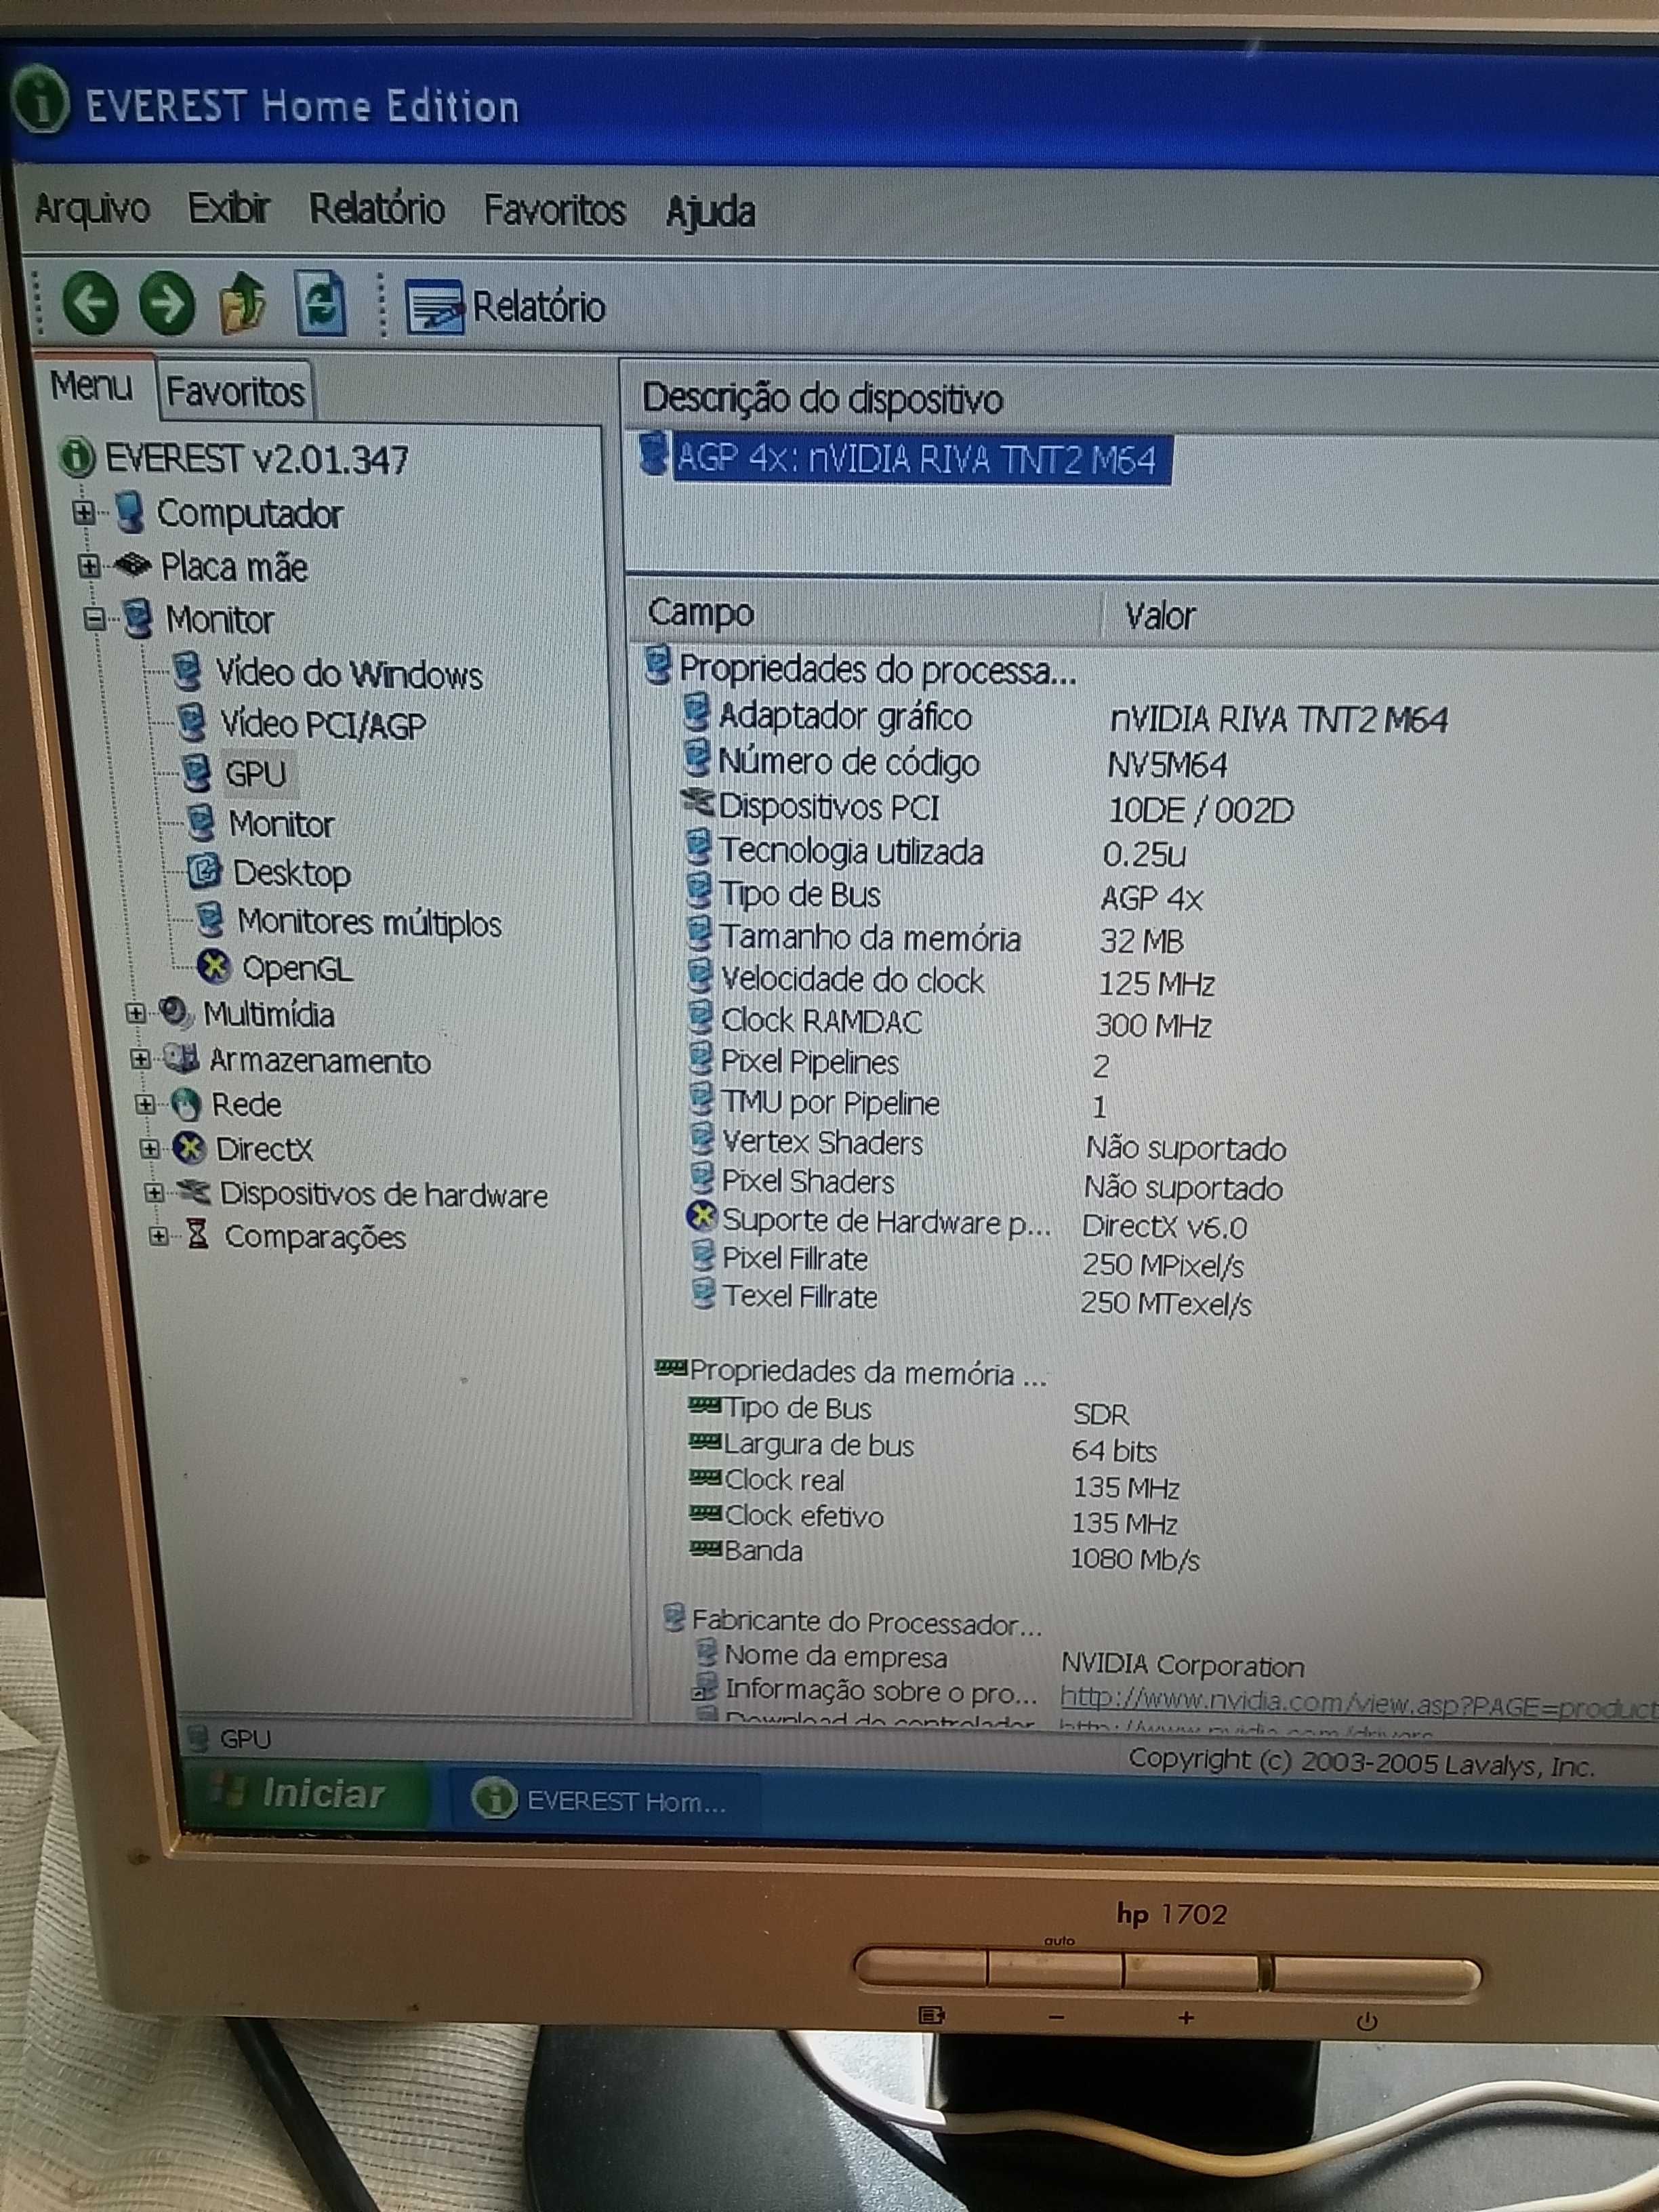The height and width of the screenshot is (2212, 1659).
Task: Select Vídeo PCI/AGP in the tree
Action: [323, 724]
